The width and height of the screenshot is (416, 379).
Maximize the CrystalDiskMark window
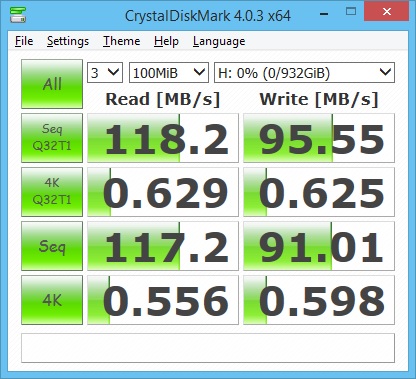pos(351,12)
